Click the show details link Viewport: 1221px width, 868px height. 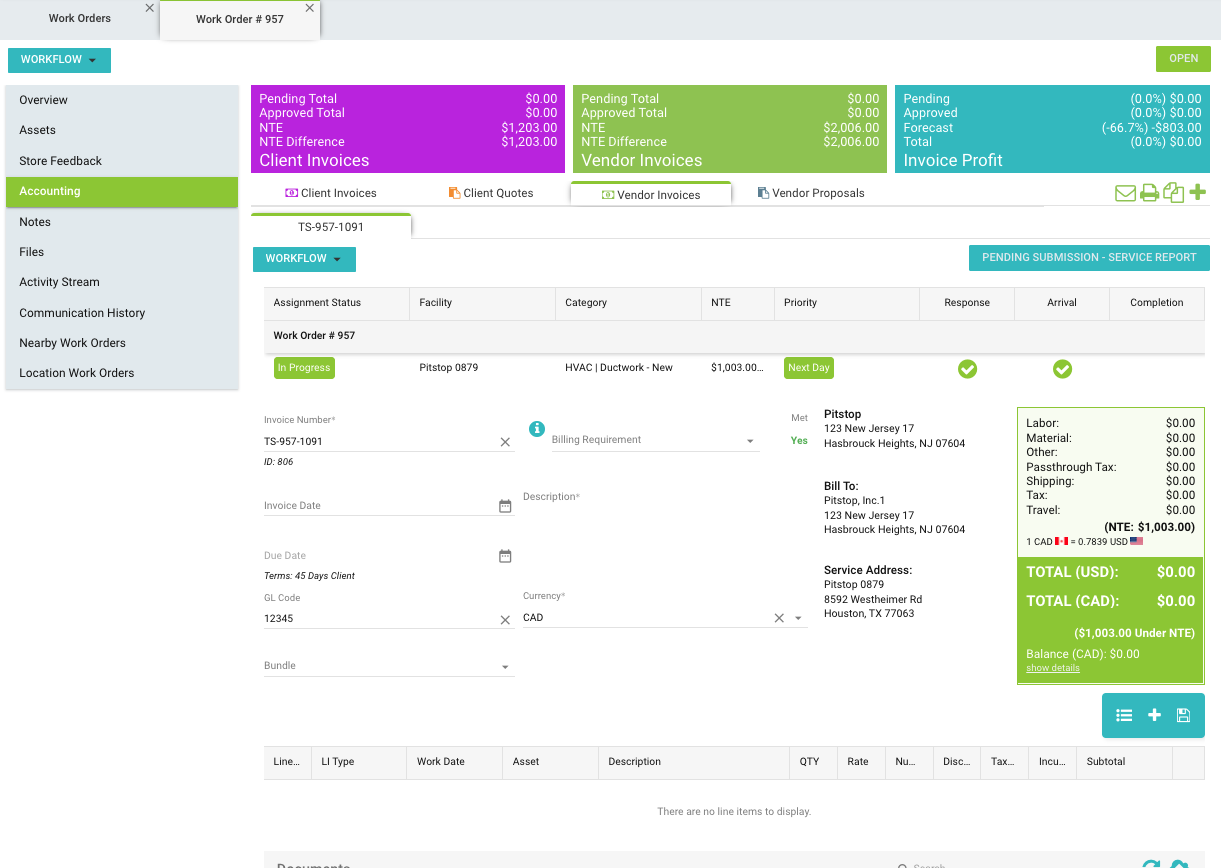click(1053, 668)
